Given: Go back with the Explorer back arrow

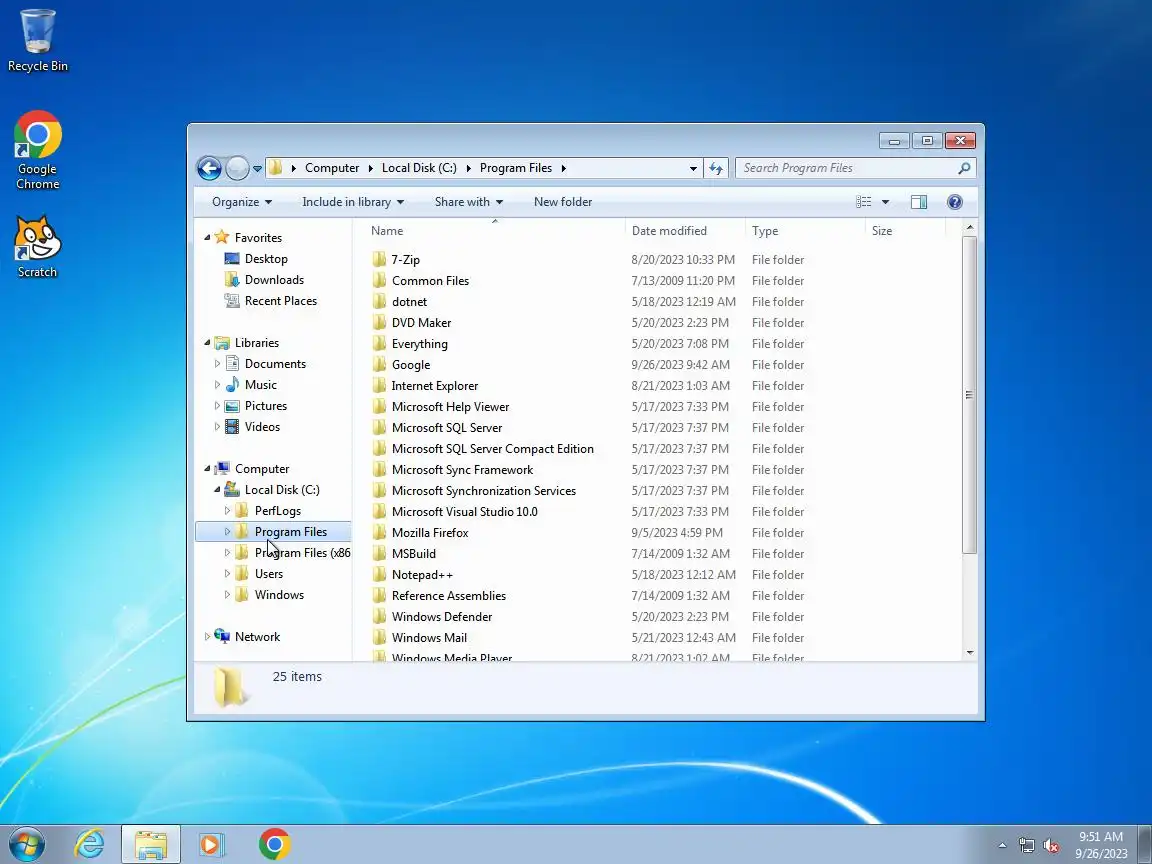Looking at the screenshot, I should tap(209, 168).
